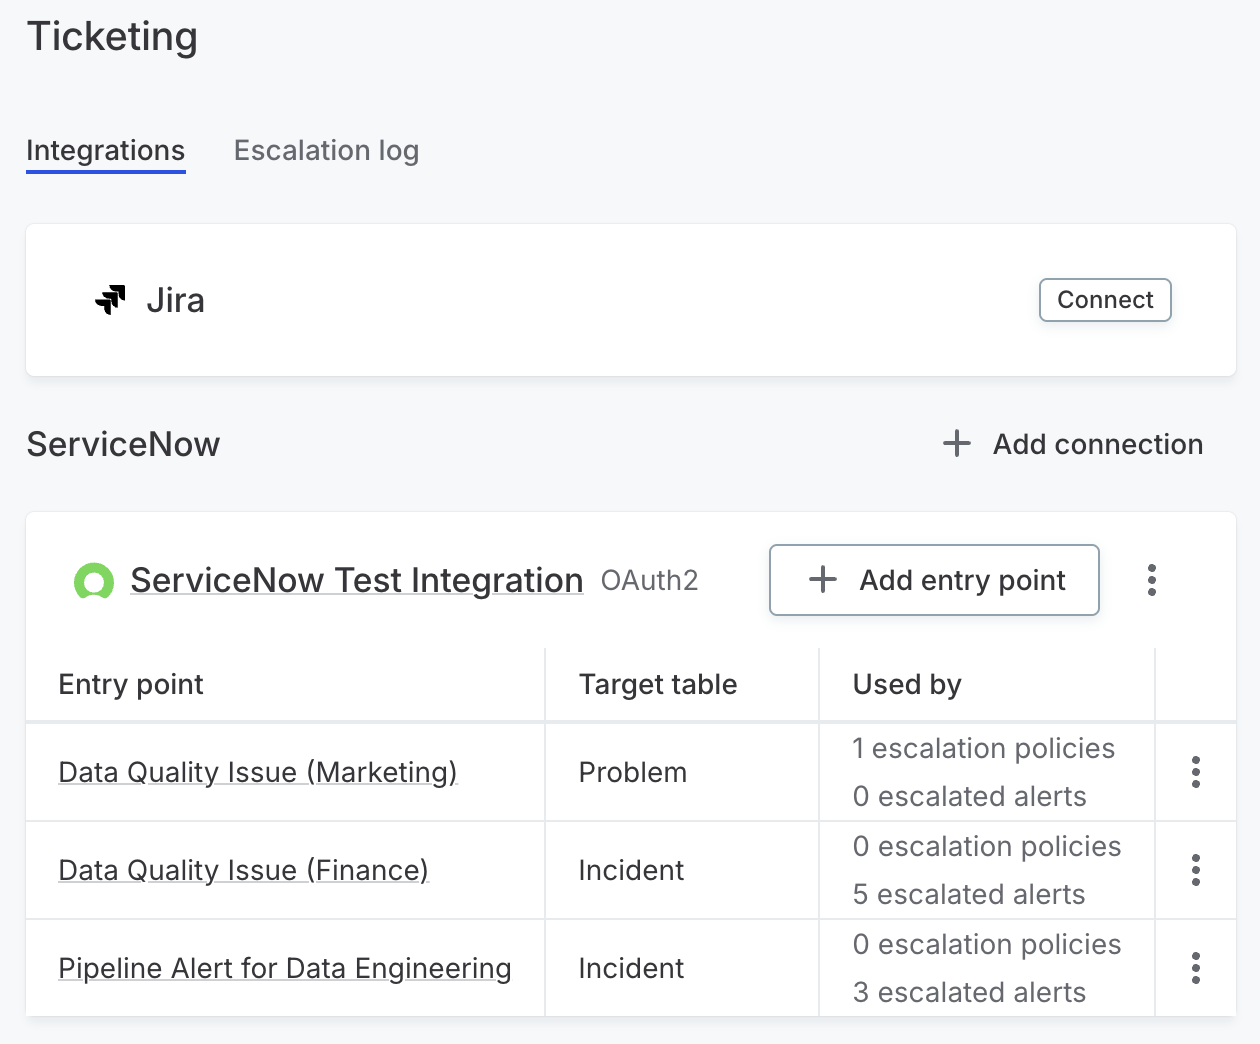This screenshot has height=1044, width=1260.
Task: Click Add entry point button
Action: tap(934, 580)
